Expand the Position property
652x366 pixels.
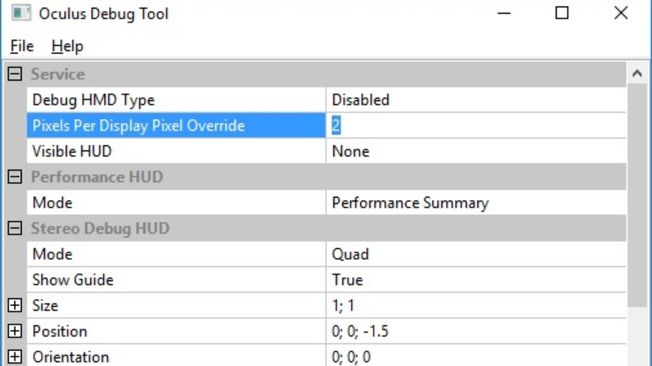(15, 331)
